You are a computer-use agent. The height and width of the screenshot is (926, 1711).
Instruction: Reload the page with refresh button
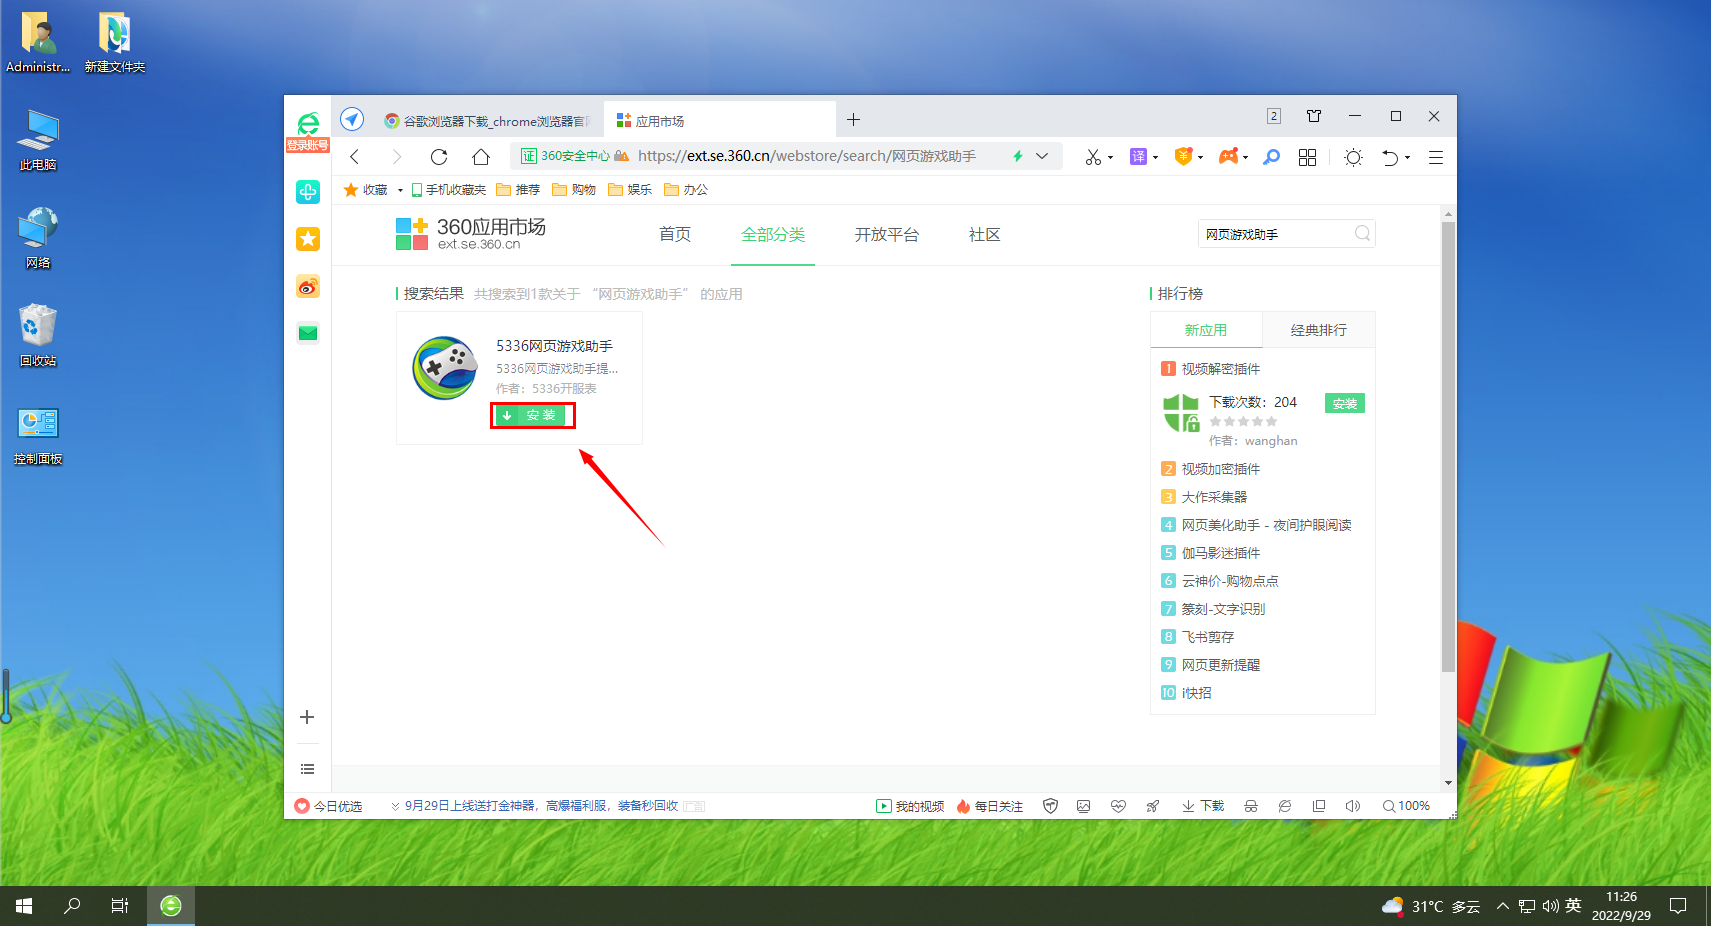tap(438, 157)
